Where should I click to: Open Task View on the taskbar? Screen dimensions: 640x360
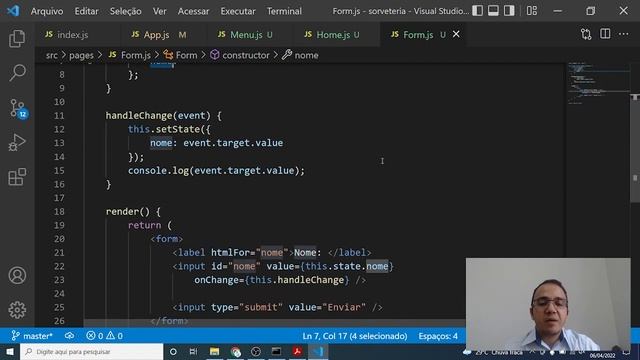(x=193, y=351)
